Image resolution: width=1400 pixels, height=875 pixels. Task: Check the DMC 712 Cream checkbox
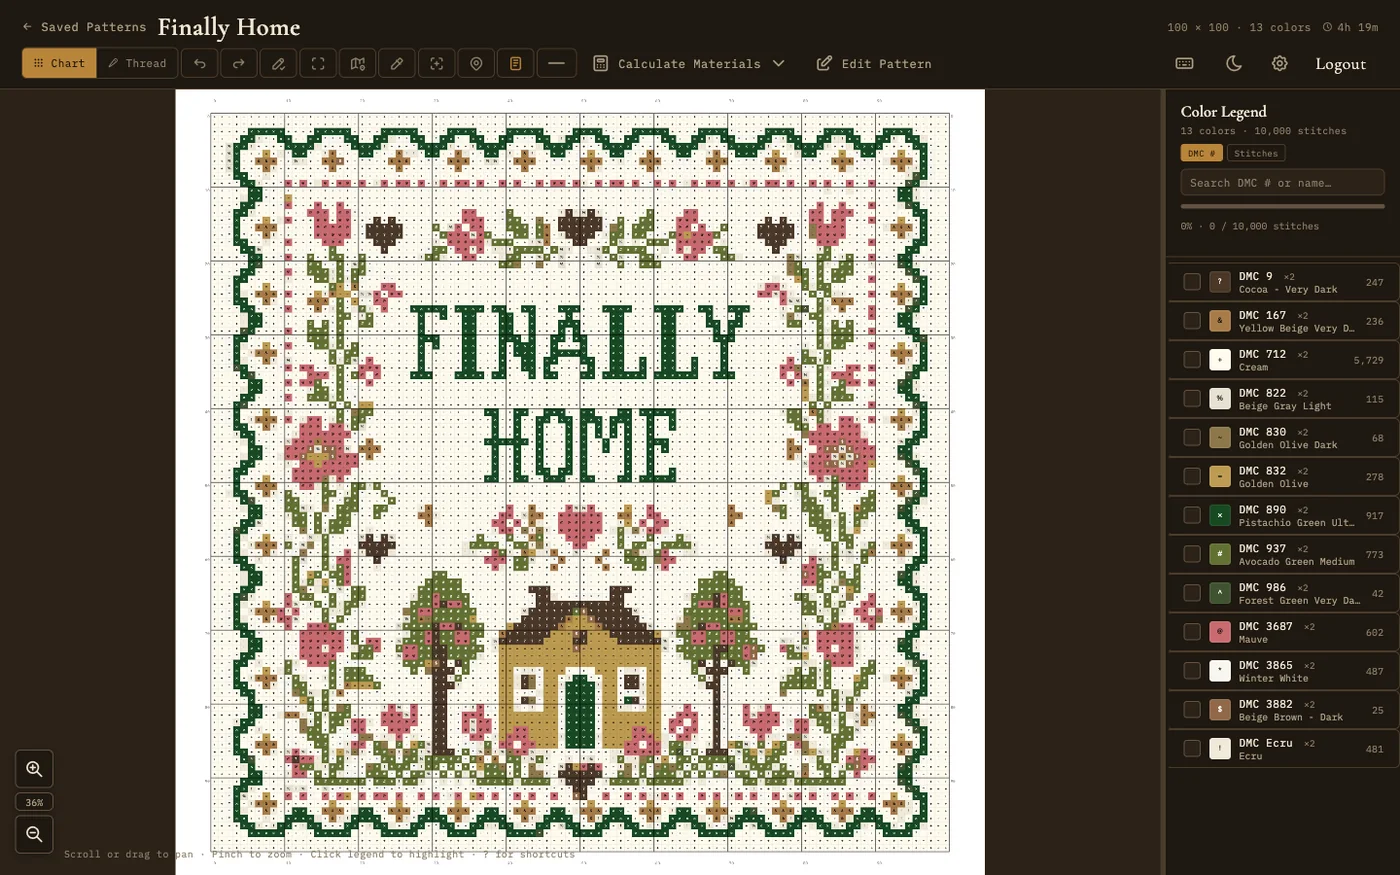coord(1192,360)
